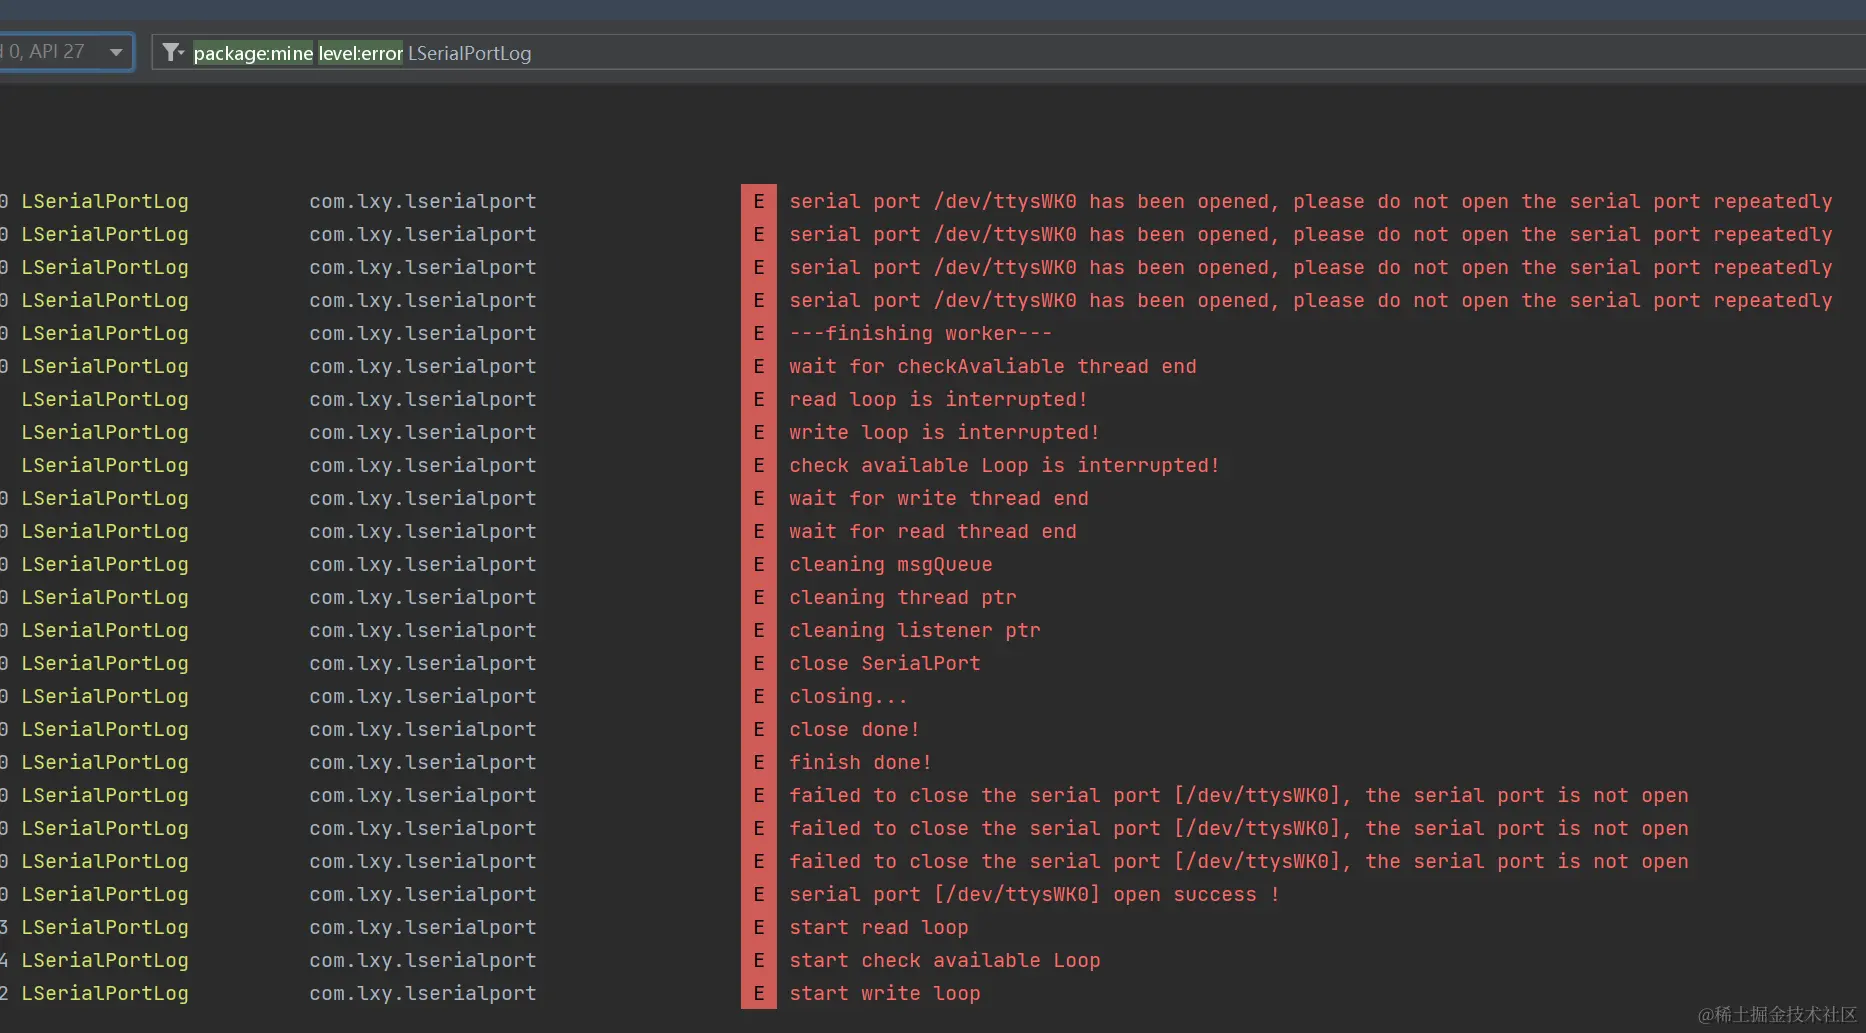This screenshot has height=1033, width=1866.
Task: Open the Logcat filter options funnel icon
Action: pos(173,52)
